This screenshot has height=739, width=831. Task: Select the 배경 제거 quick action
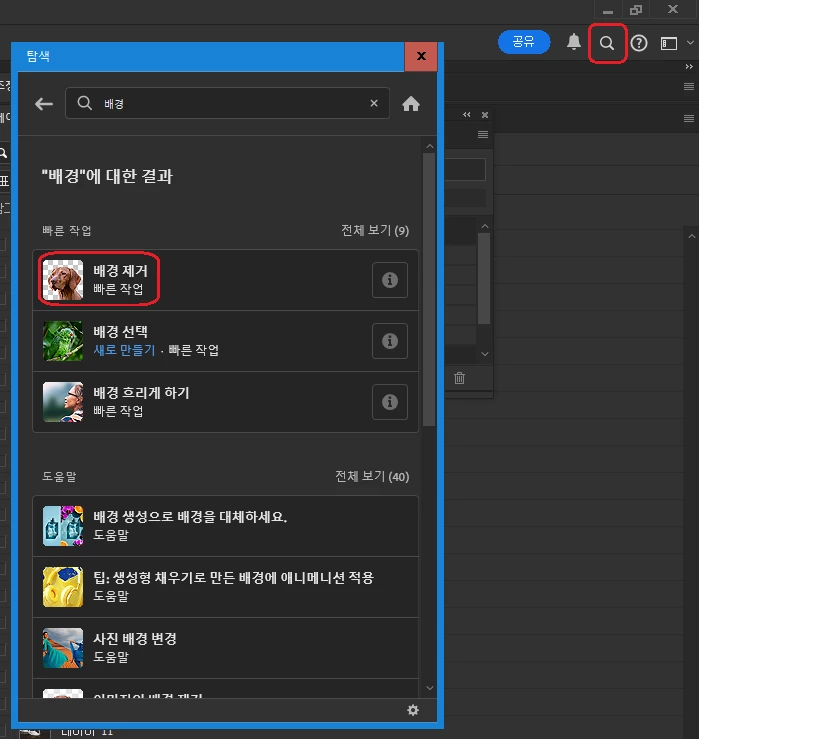(x=226, y=280)
